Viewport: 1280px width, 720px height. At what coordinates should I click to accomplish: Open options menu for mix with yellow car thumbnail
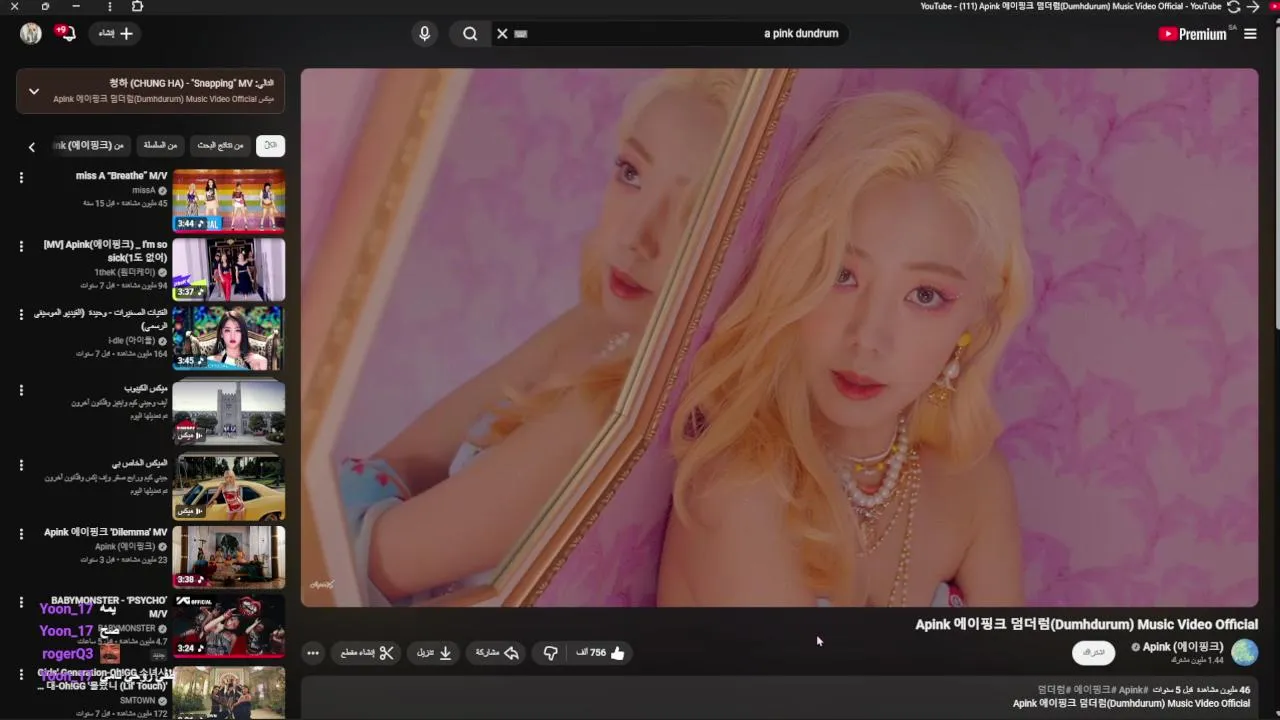21,465
